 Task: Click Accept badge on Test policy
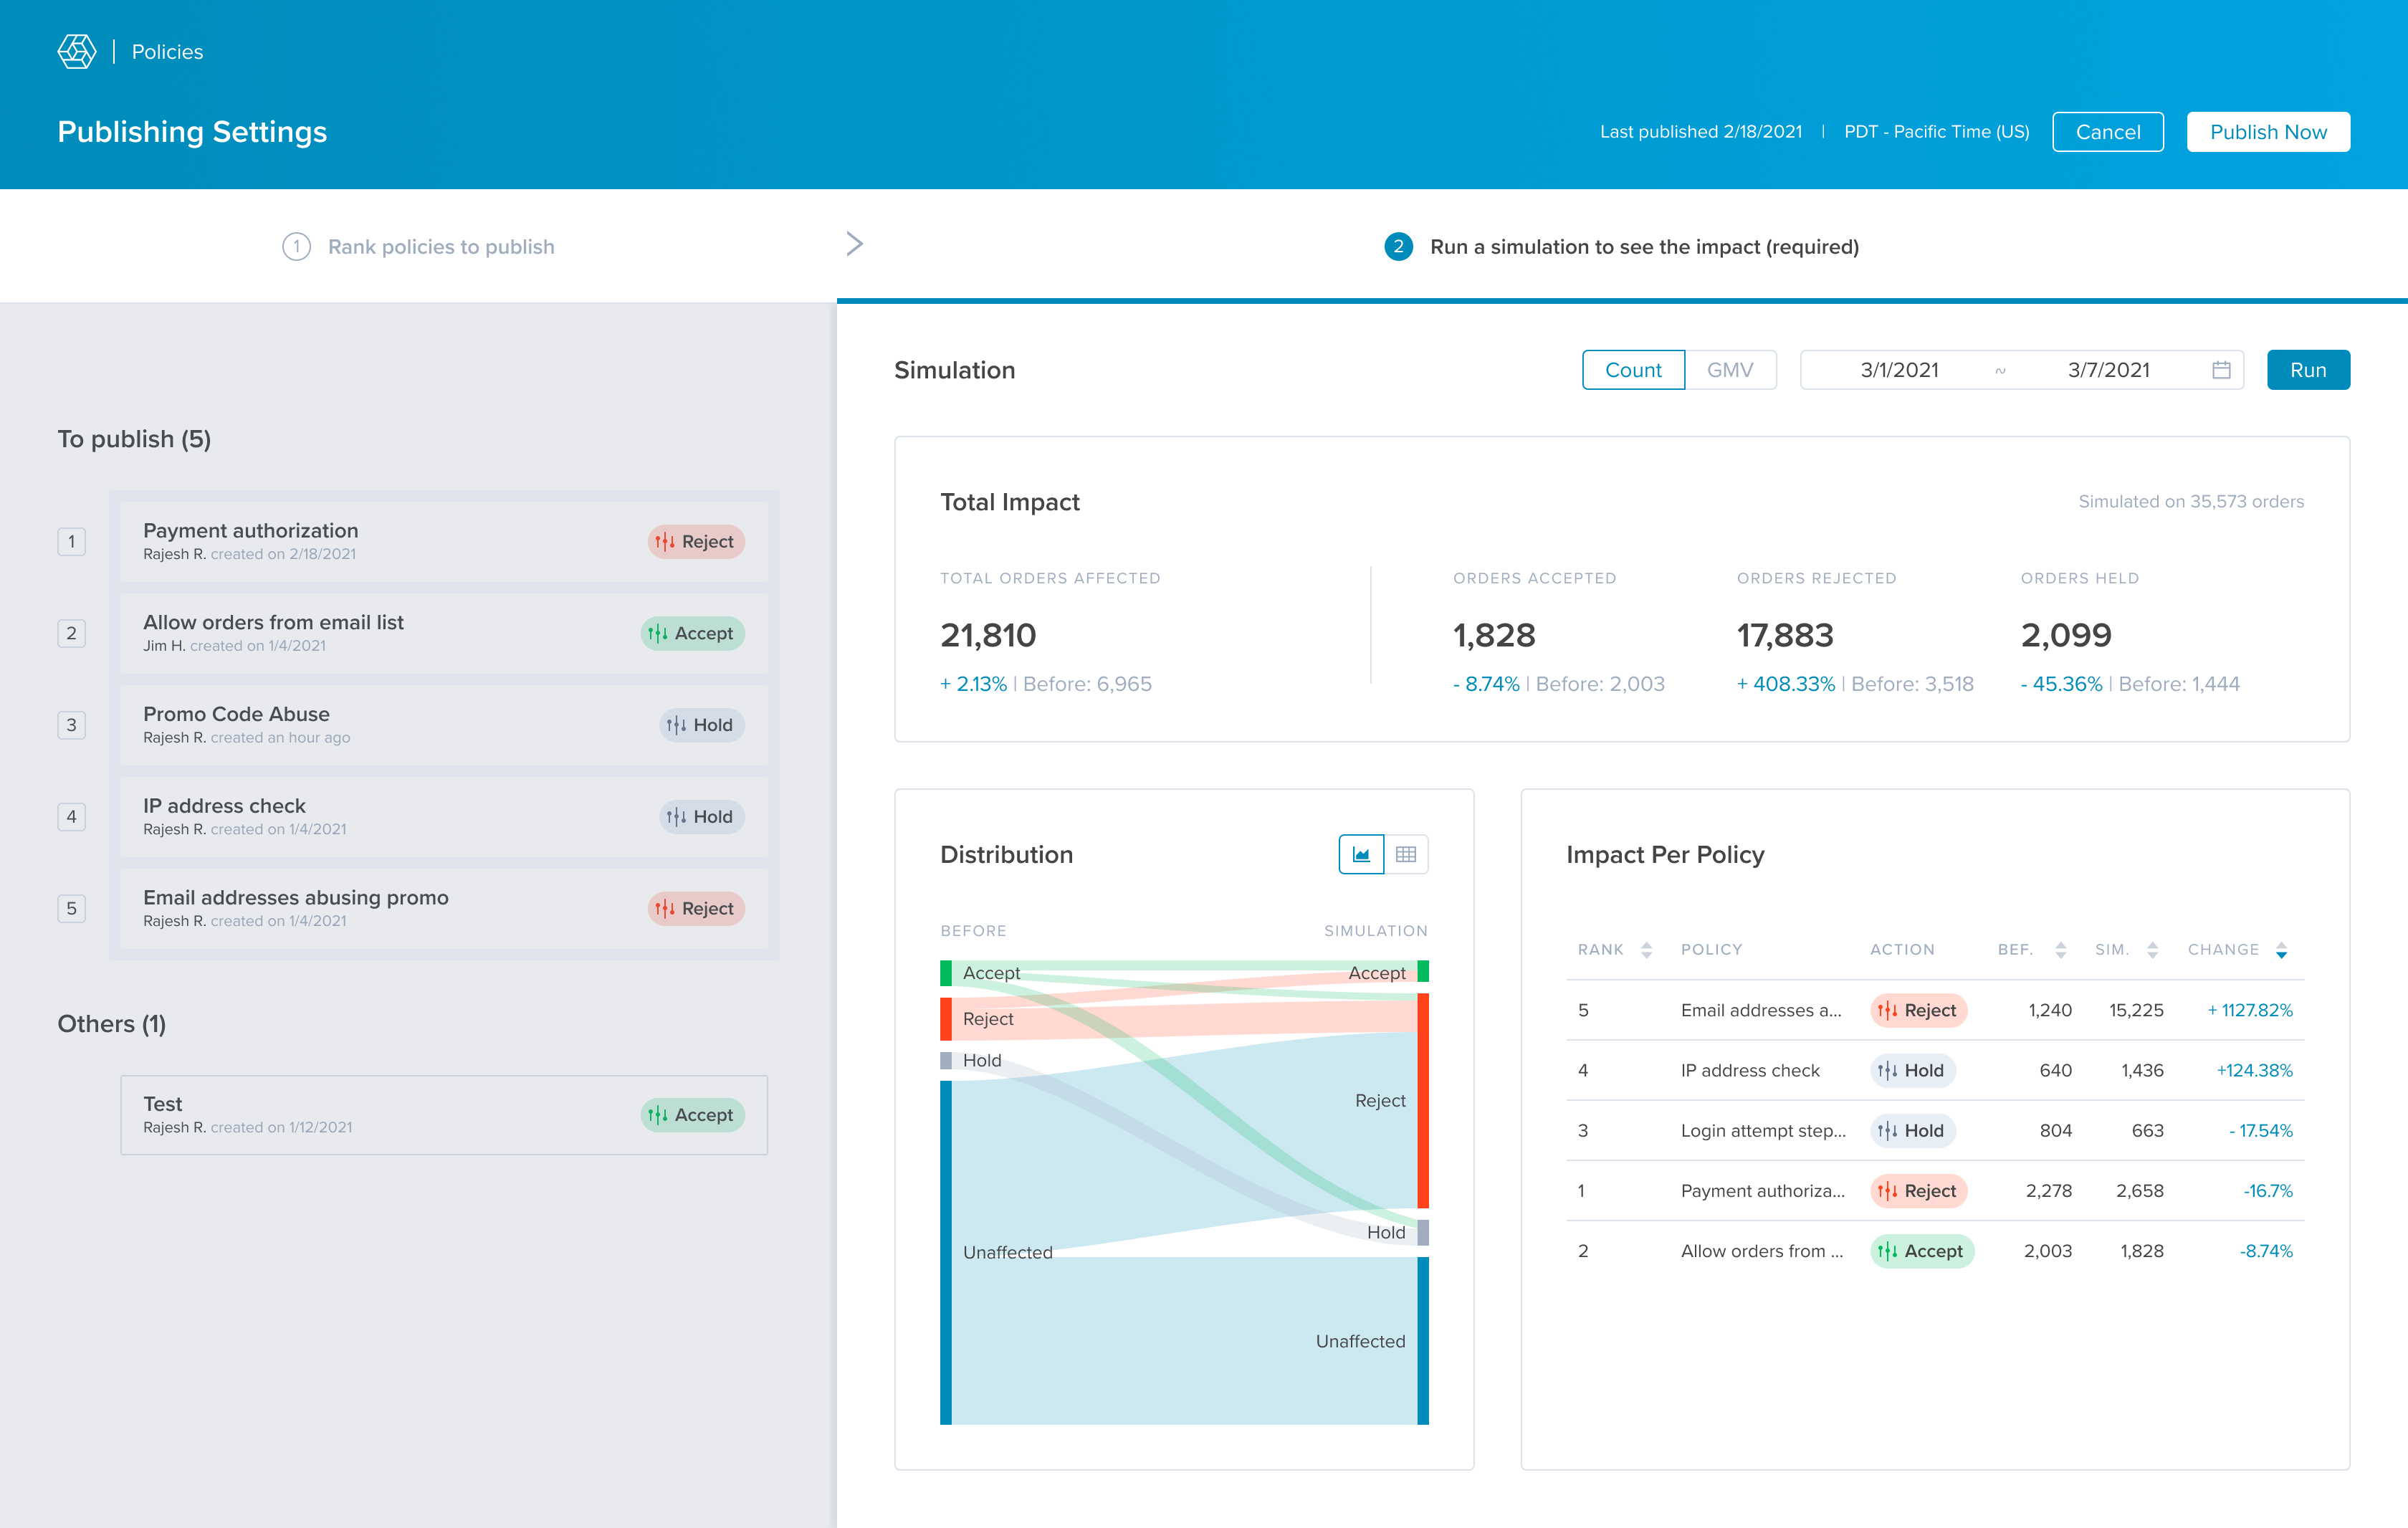point(692,1114)
